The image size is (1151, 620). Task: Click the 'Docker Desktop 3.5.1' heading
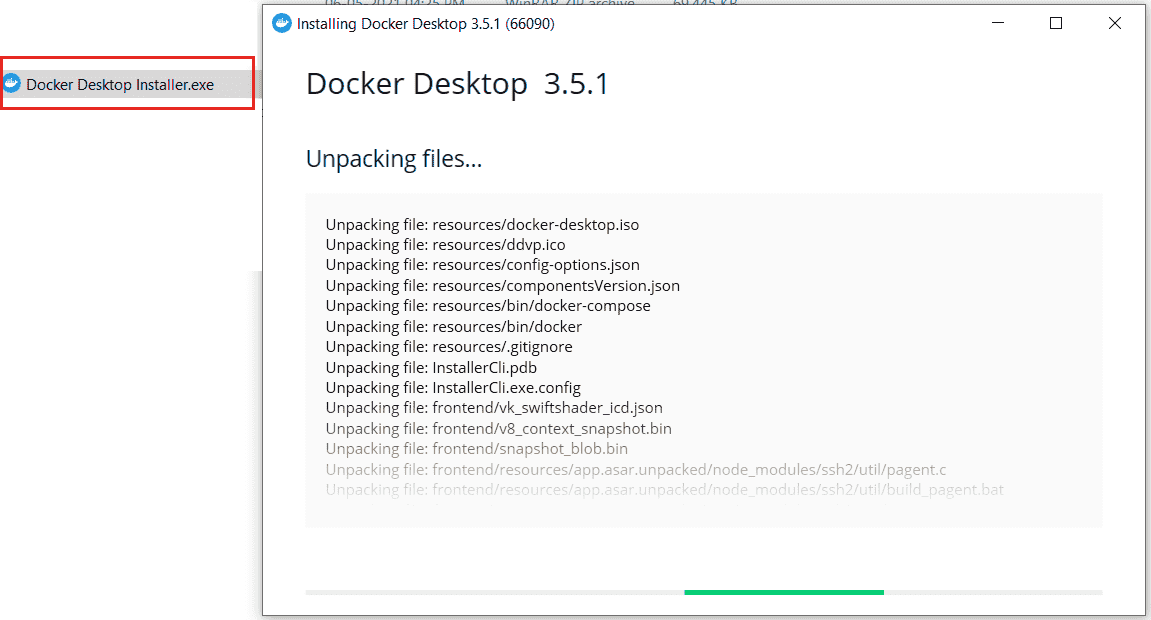coord(457,84)
